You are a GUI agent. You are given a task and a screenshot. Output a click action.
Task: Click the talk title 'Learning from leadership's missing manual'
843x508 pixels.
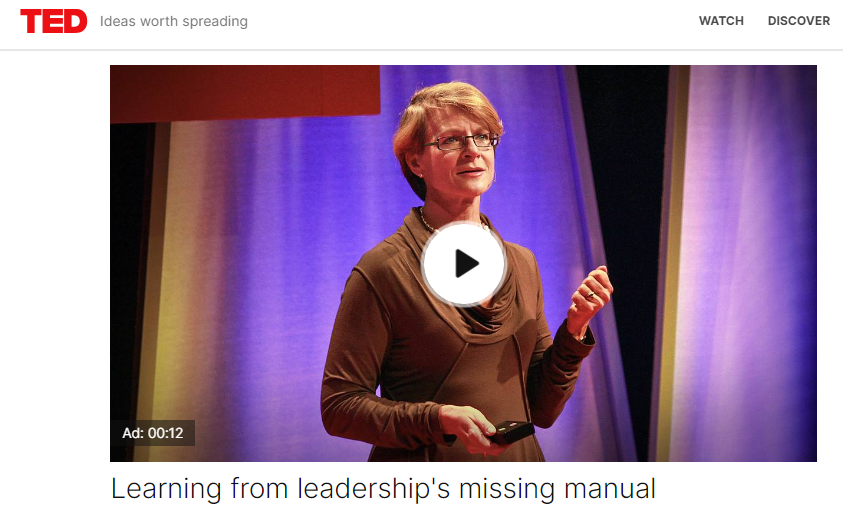tap(383, 489)
